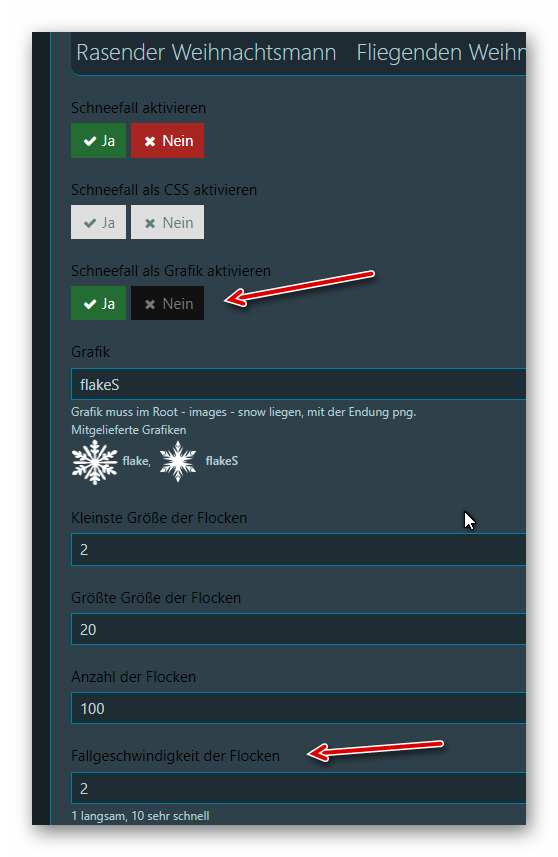558x857 pixels.
Task: Click X icon on Schneefall als CSS Nein
Action: [150, 223]
